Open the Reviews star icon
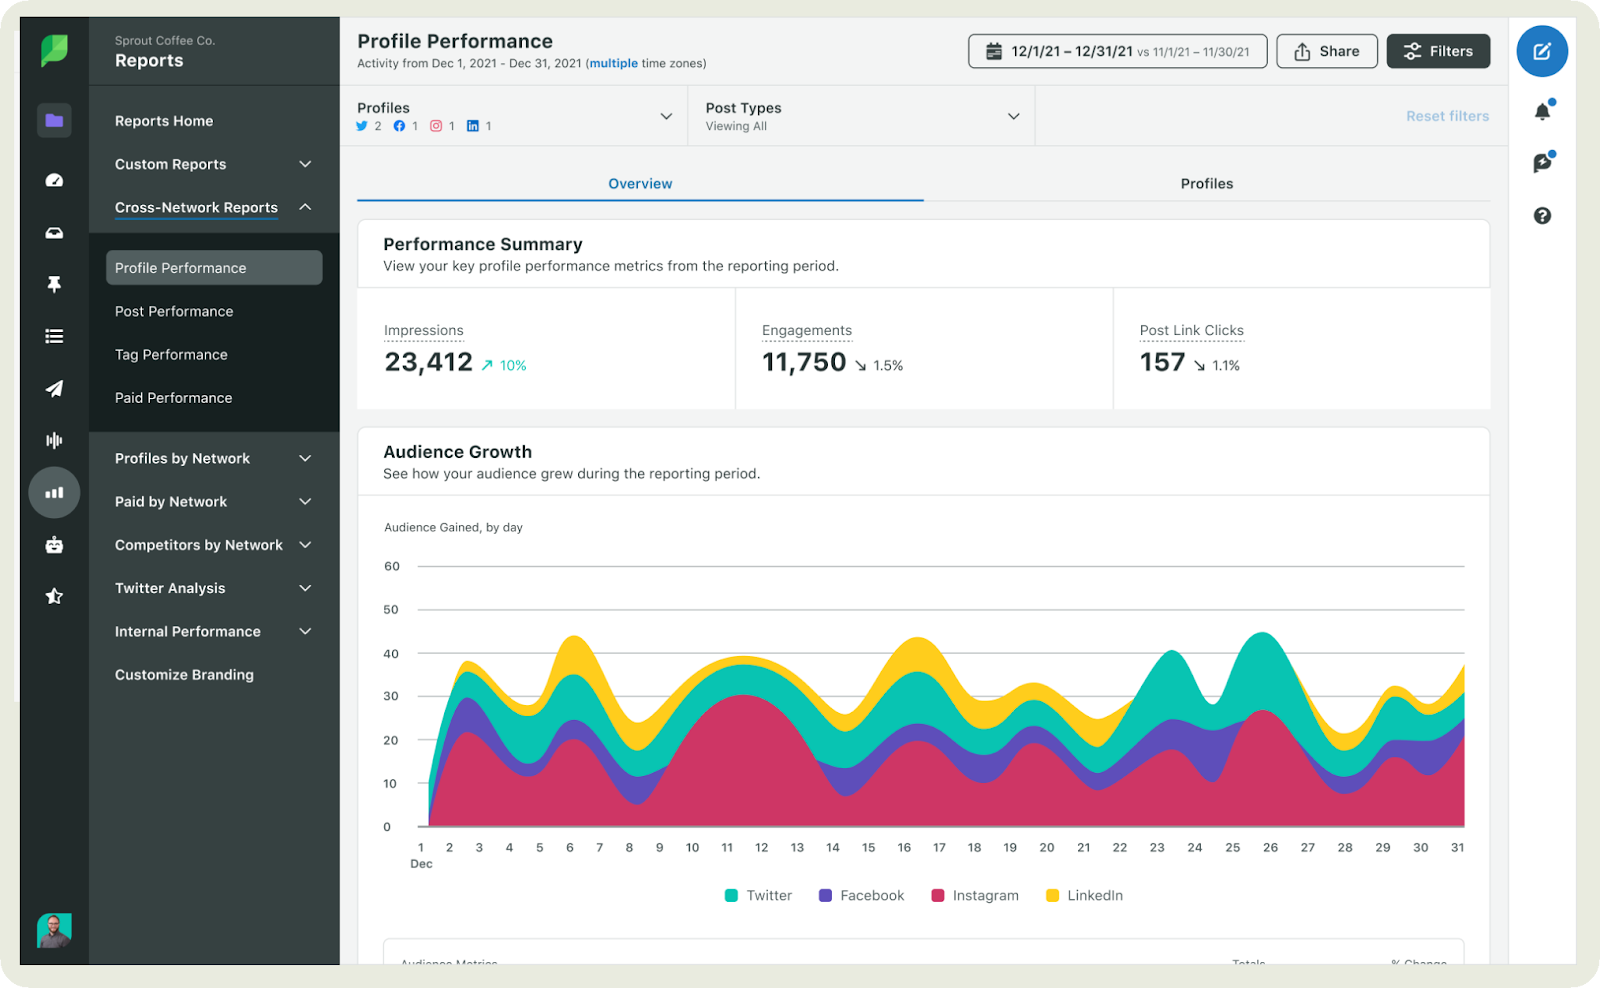 tap(54, 596)
